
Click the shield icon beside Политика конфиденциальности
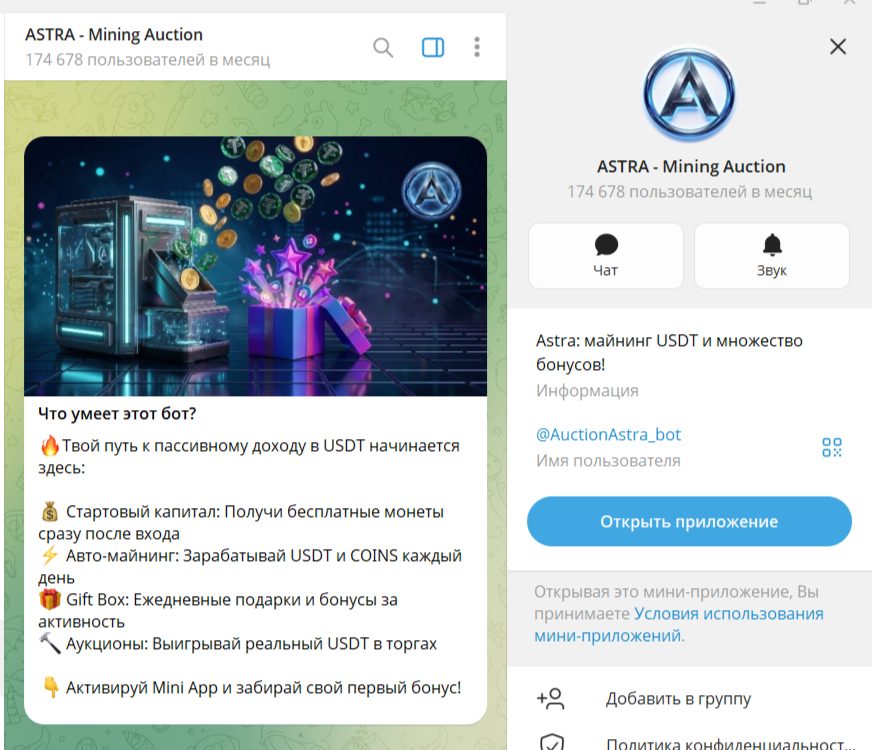pos(552,742)
